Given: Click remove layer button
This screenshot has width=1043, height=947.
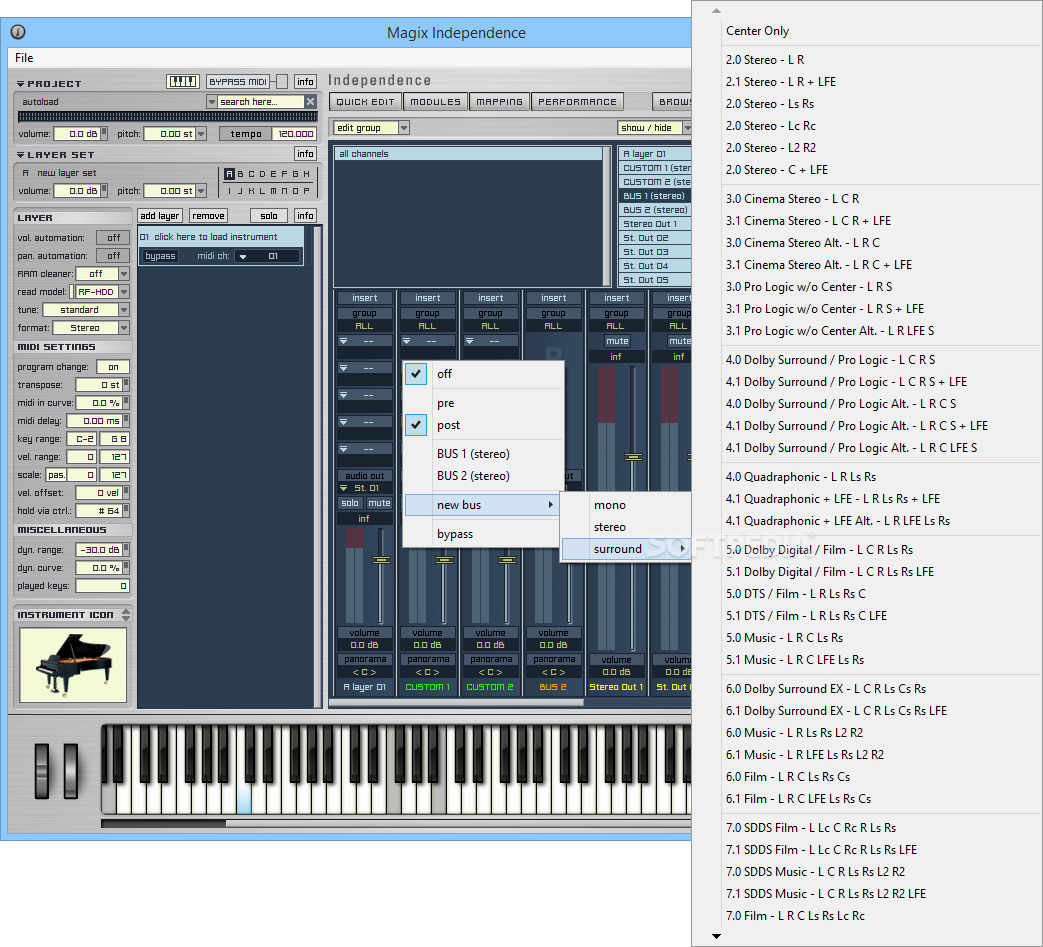Looking at the screenshot, I should click(208, 215).
